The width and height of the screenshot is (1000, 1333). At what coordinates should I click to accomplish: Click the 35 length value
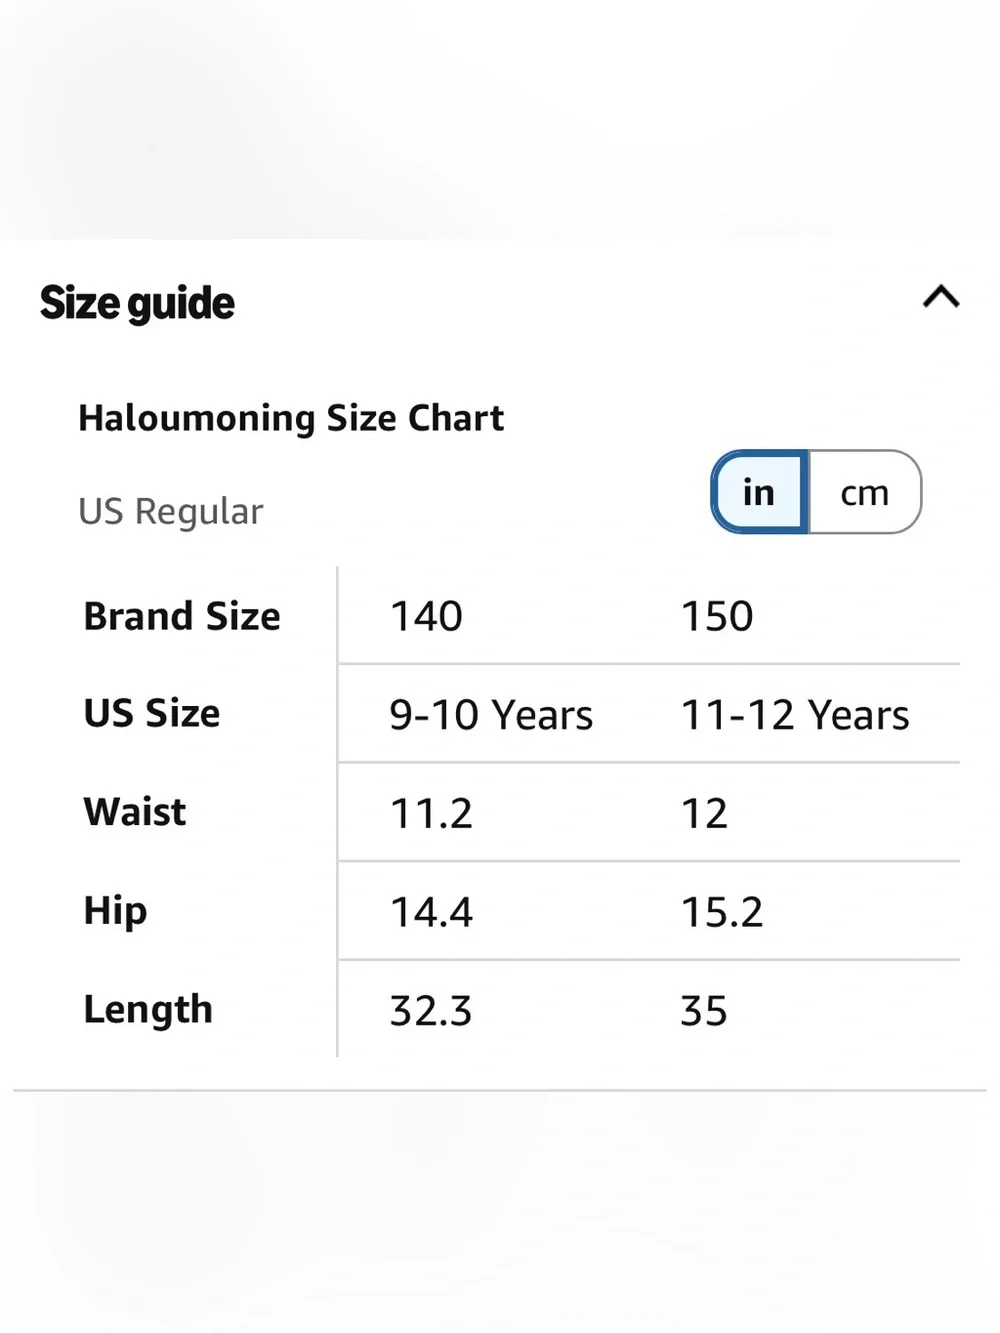[704, 1011]
